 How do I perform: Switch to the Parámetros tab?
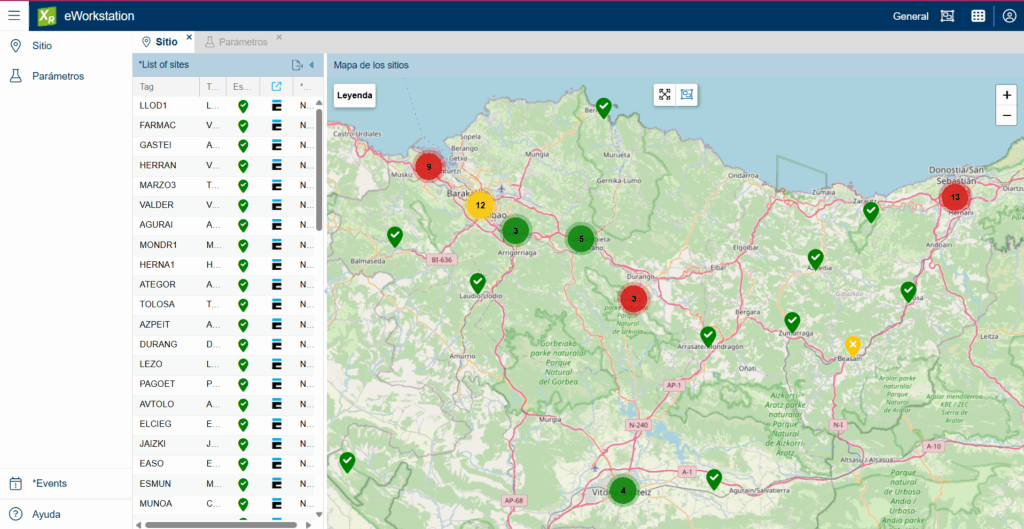(236, 42)
